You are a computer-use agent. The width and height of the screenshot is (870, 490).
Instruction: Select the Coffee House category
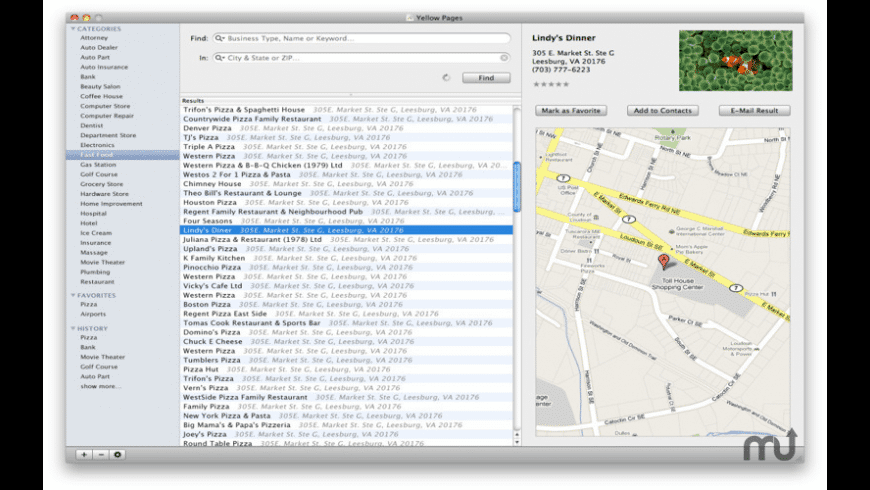(x=101, y=96)
